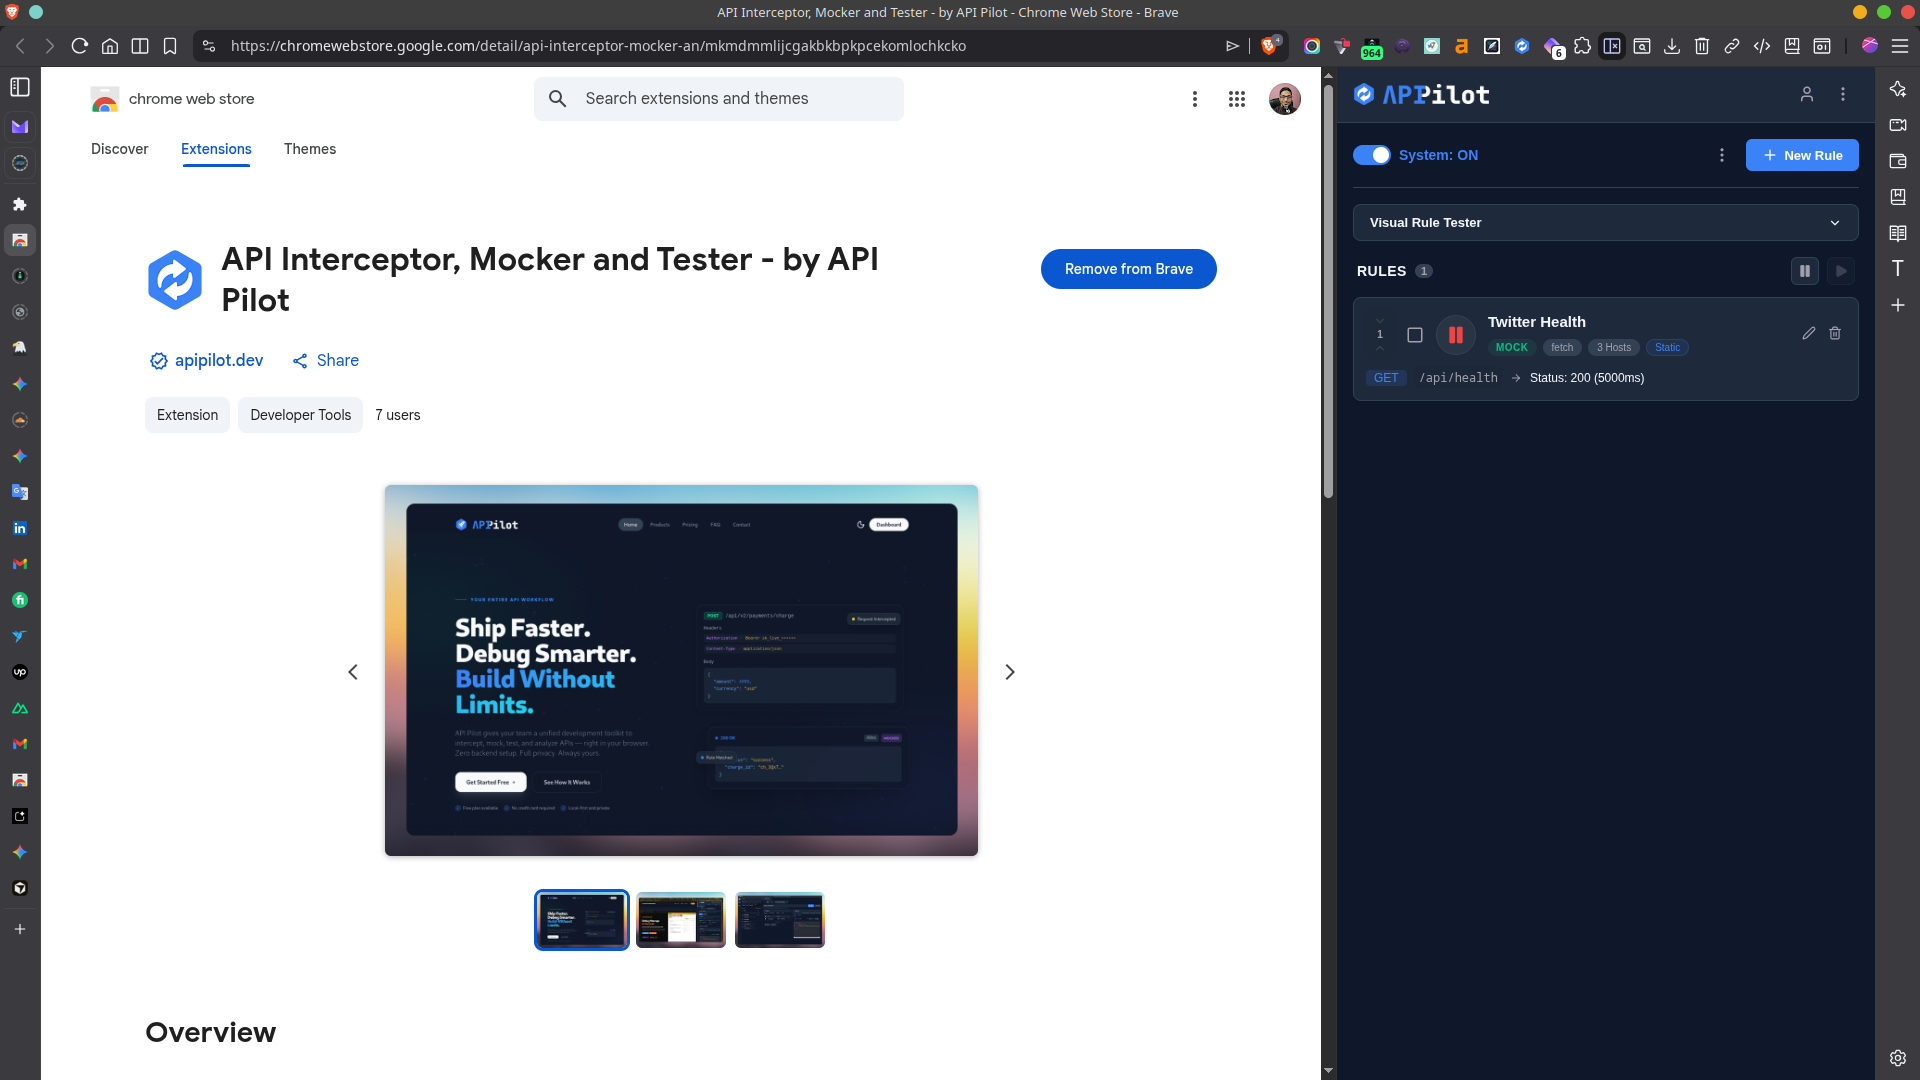Image resolution: width=1920 pixels, height=1080 pixels.
Task: Switch to the Themes tab
Action: [310, 148]
